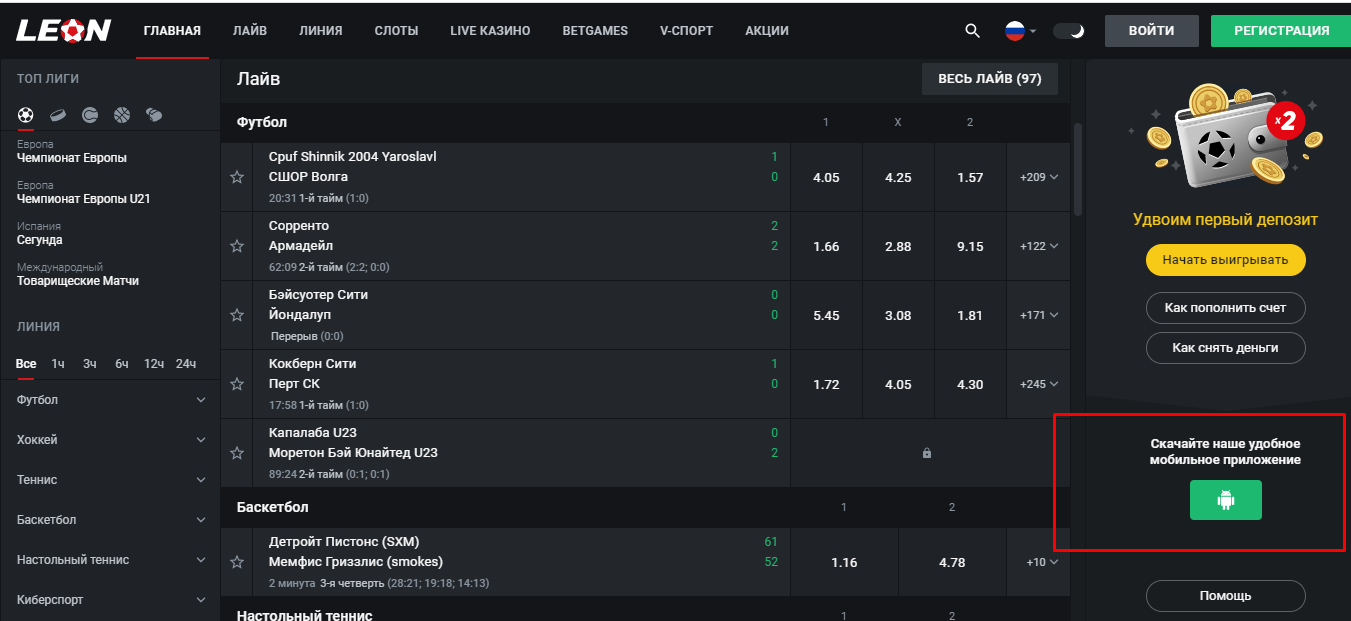Image resolution: width=1351 pixels, height=621 pixels.
Task: Go to ГЛАВНАЯ in top navigation
Action: pos(172,31)
